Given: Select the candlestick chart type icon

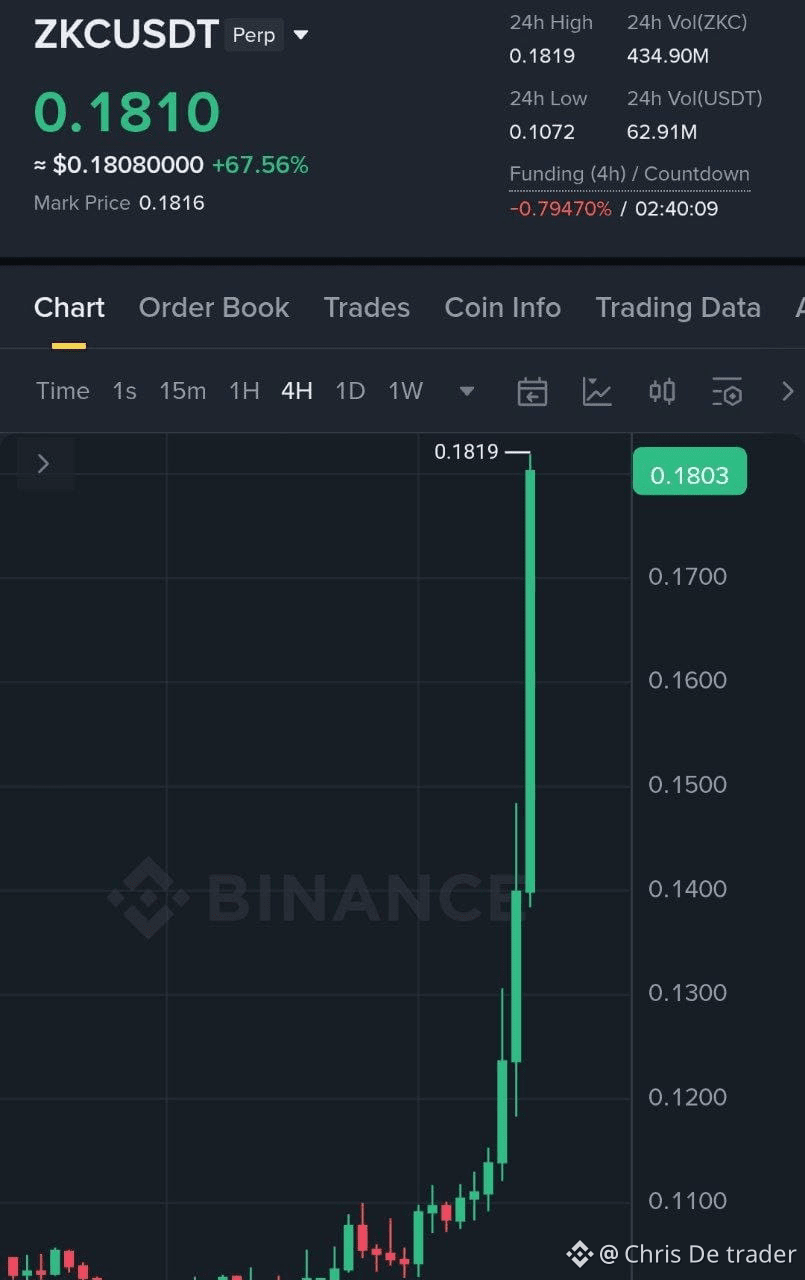Looking at the screenshot, I should click(662, 391).
